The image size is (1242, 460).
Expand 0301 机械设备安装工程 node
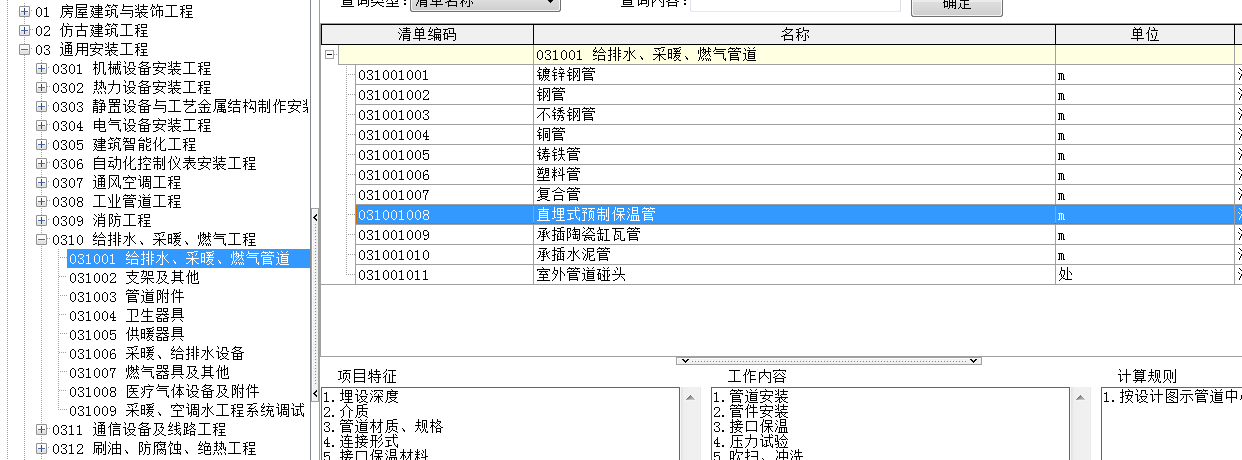tap(41, 69)
